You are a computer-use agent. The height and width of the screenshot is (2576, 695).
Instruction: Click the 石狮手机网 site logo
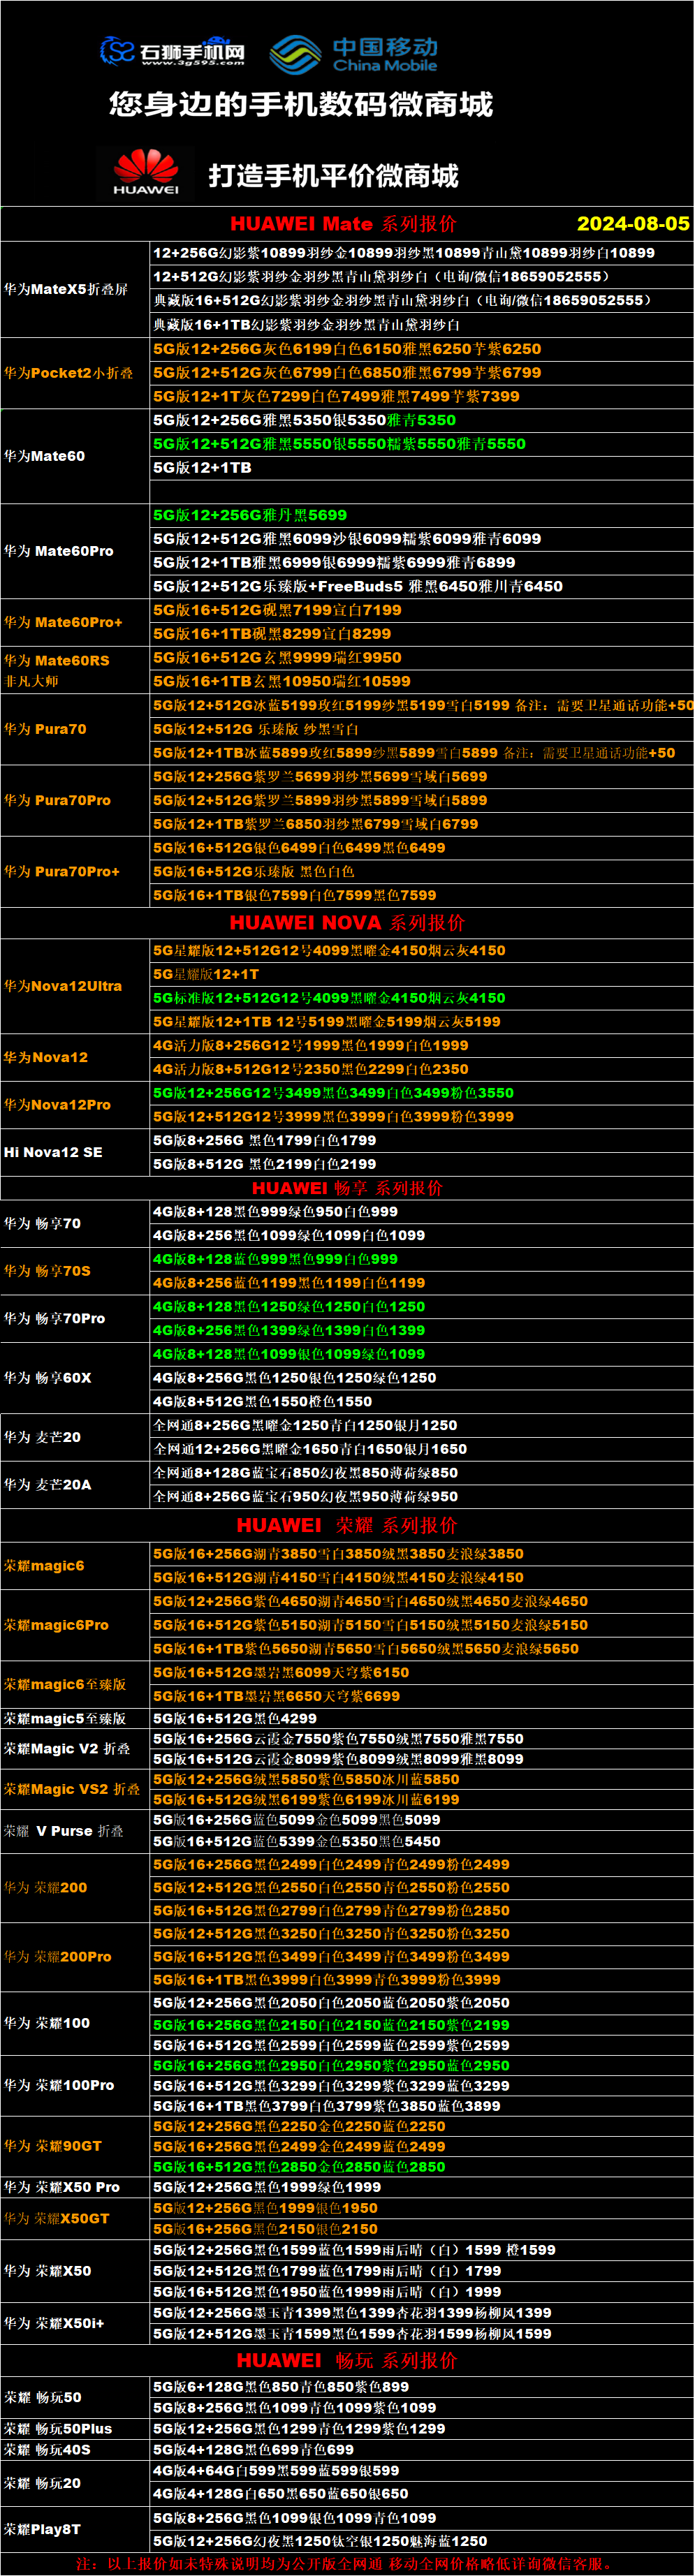[x=172, y=51]
